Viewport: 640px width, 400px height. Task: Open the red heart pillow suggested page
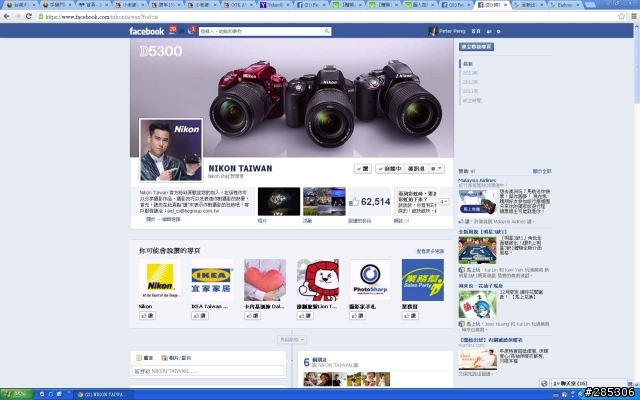264,280
